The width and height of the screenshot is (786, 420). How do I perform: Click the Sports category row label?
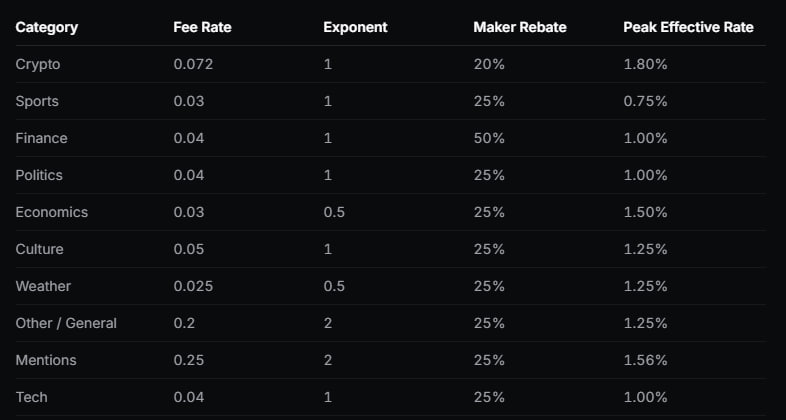pos(38,101)
